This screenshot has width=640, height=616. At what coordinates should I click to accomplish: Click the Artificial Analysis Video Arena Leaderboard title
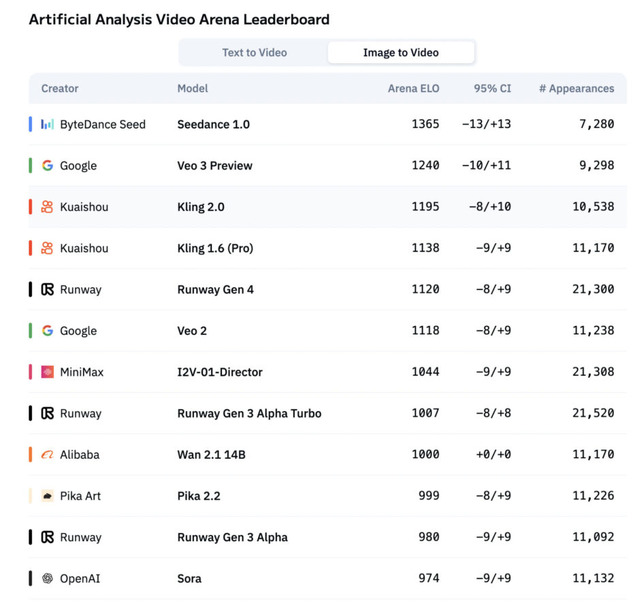179,20
